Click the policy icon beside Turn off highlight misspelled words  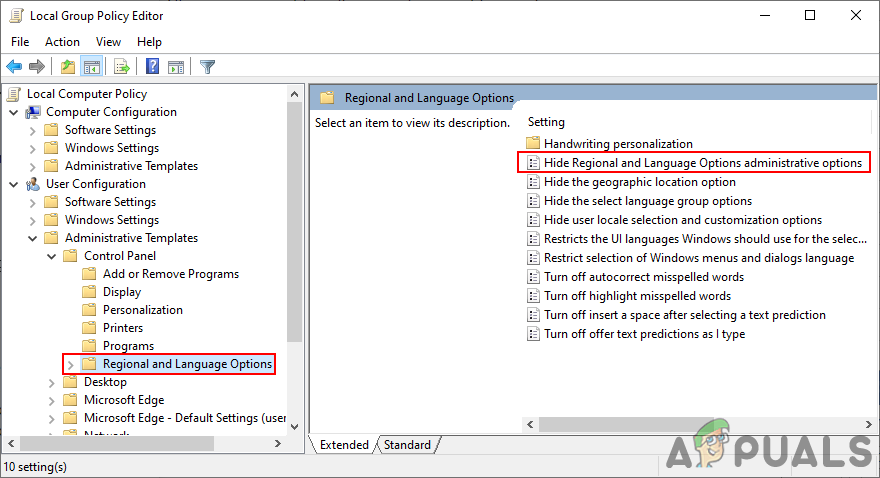(x=533, y=296)
